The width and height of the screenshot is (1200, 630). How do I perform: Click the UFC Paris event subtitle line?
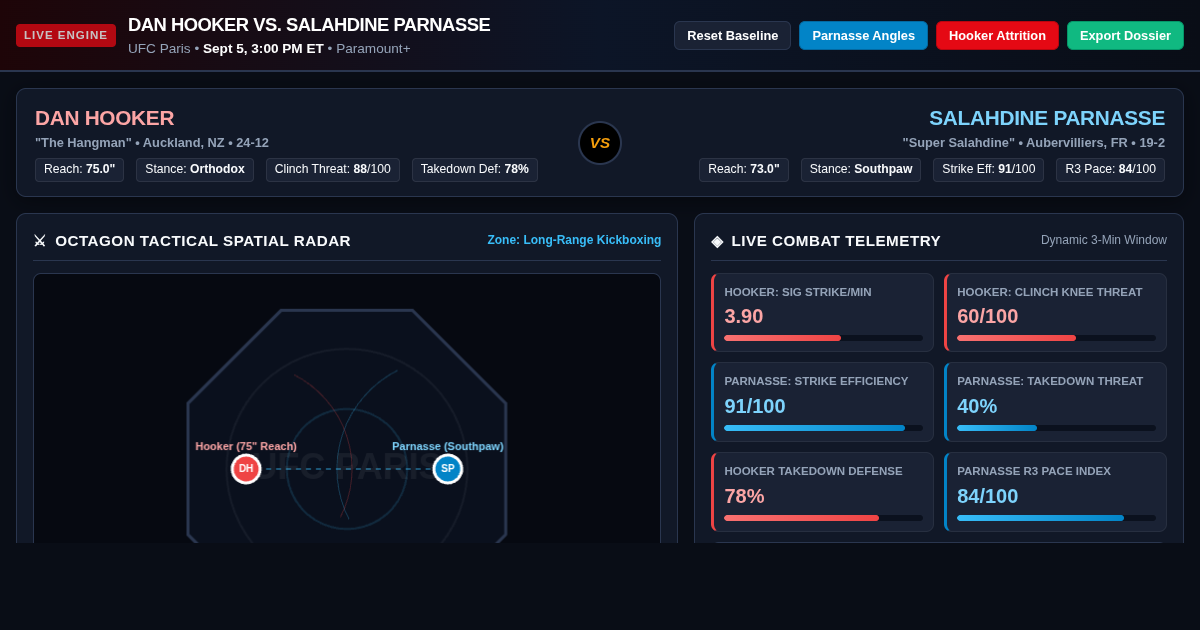tap(269, 49)
